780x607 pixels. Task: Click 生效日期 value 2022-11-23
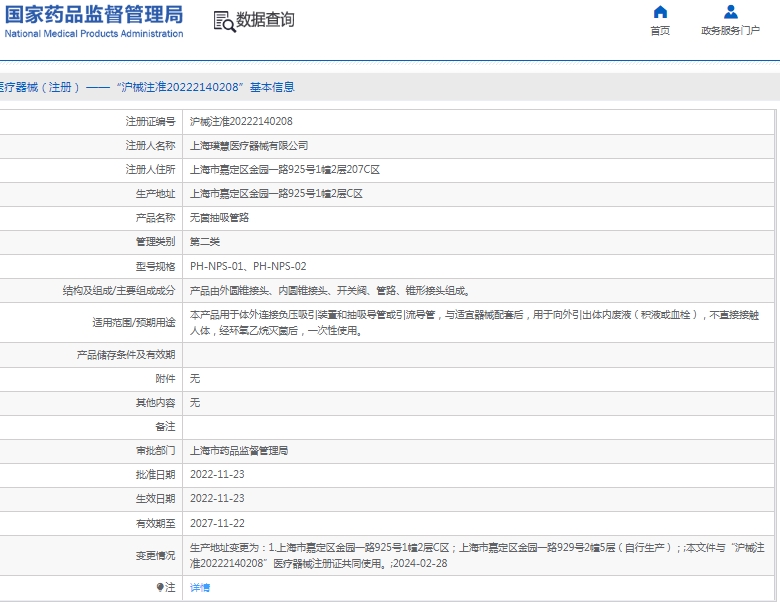[x=217, y=499]
